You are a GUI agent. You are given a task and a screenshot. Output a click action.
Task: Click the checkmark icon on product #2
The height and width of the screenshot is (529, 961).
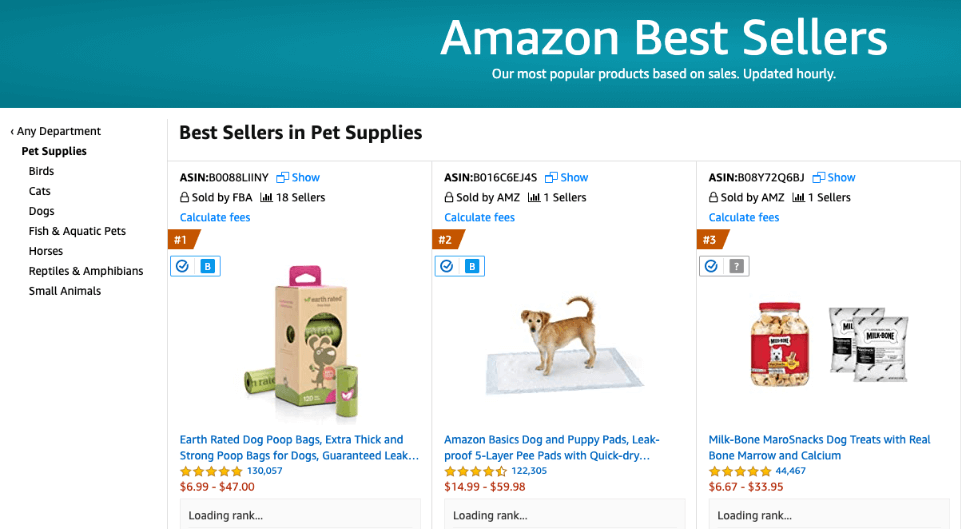[447, 266]
